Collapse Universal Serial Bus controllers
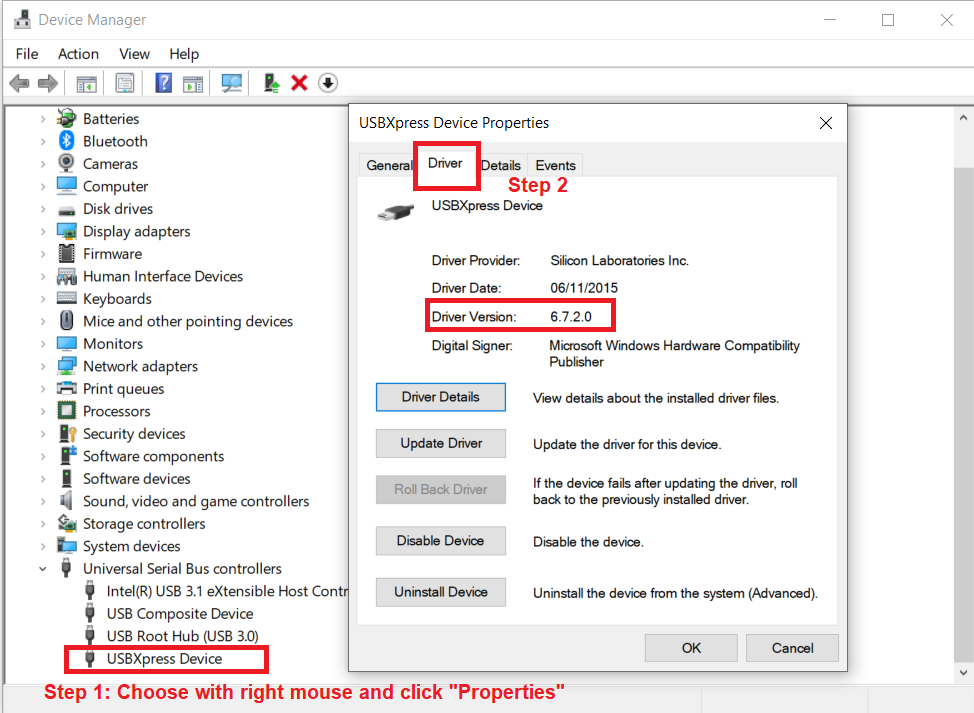The image size is (974, 713). [x=42, y=569]
